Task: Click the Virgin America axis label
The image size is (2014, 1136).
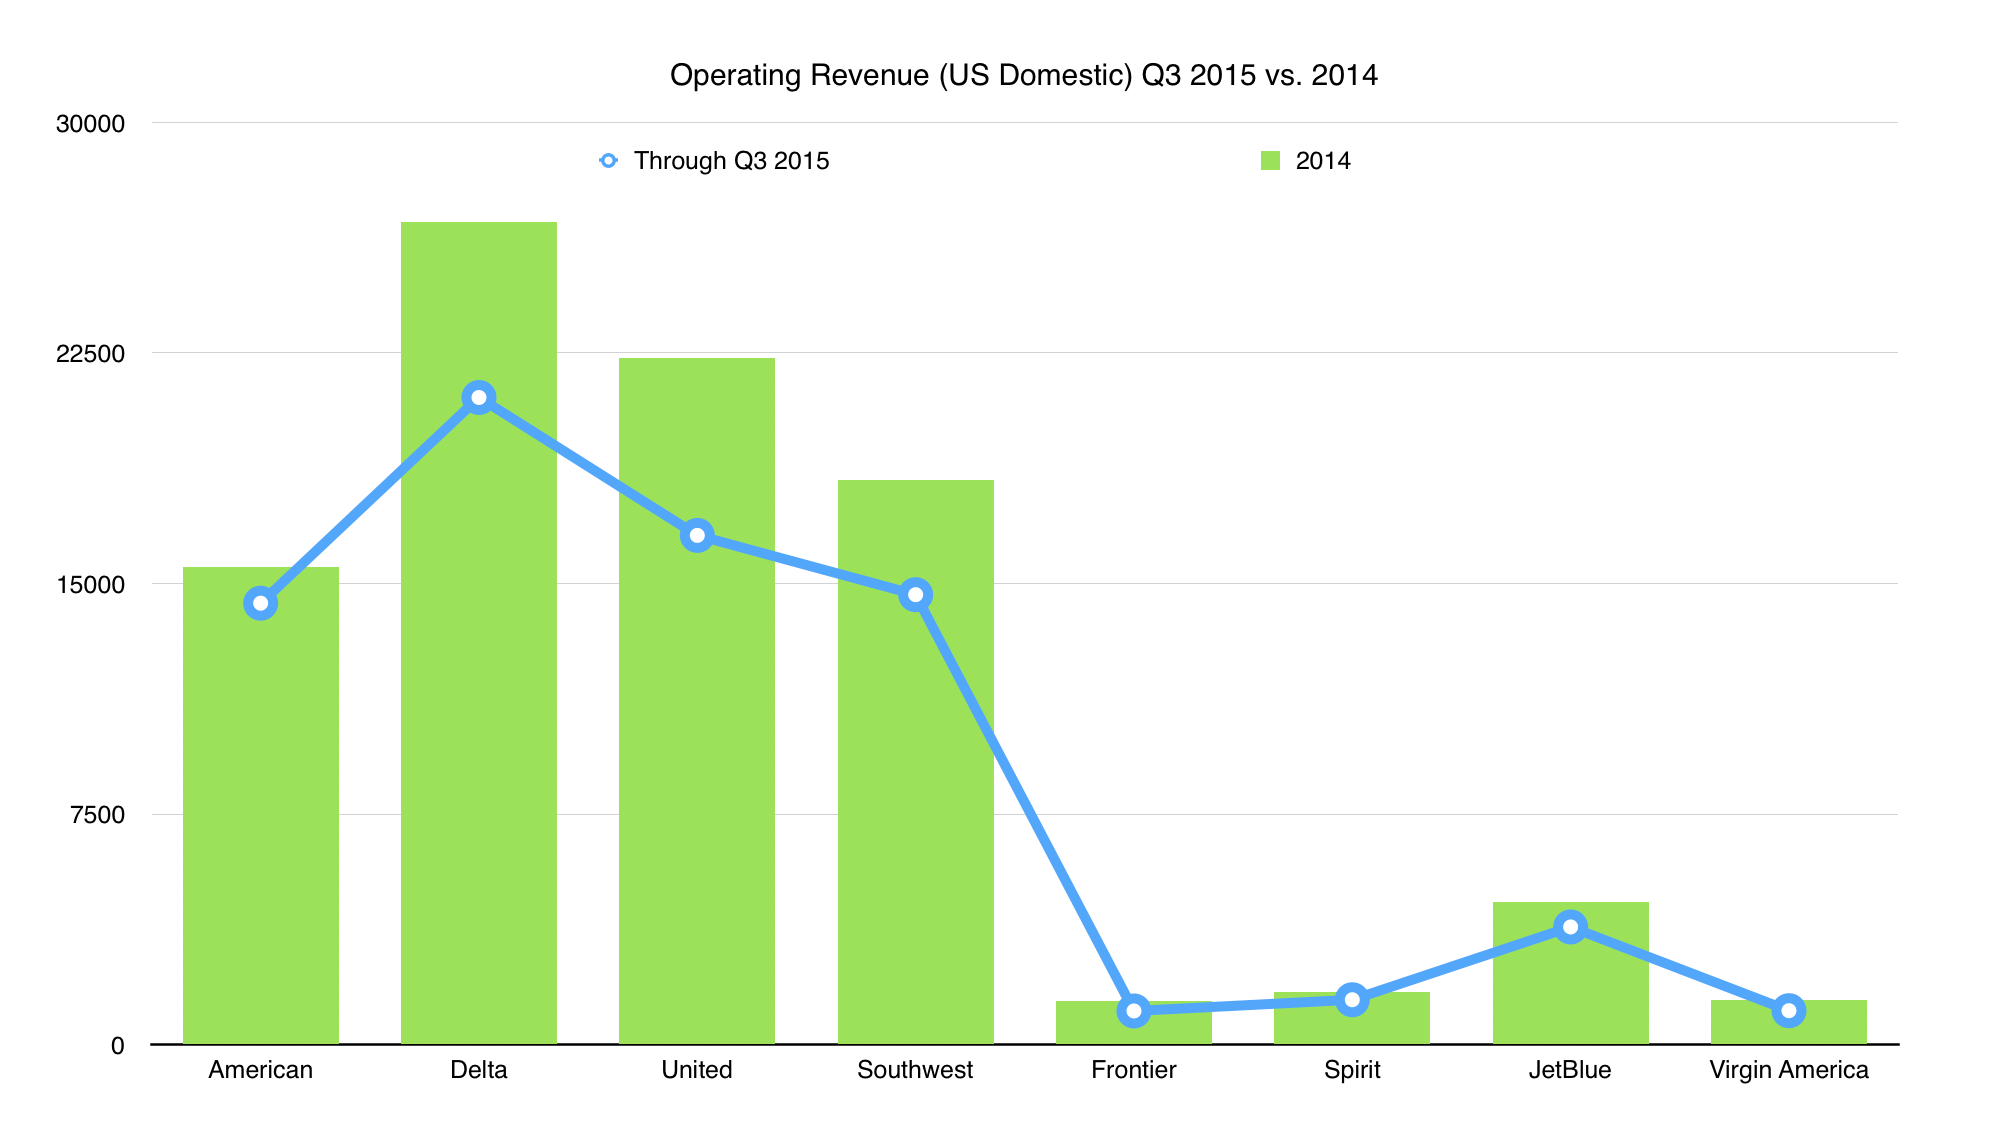Action: point(1789,1070)
